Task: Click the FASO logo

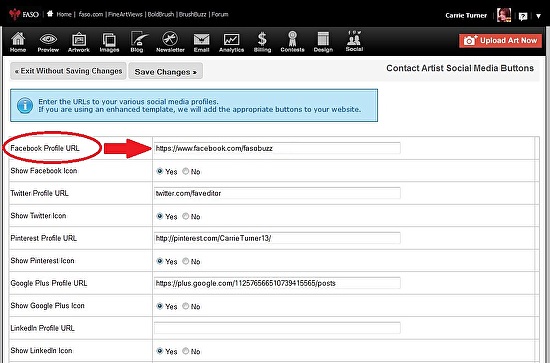Action: coord(24,14)
